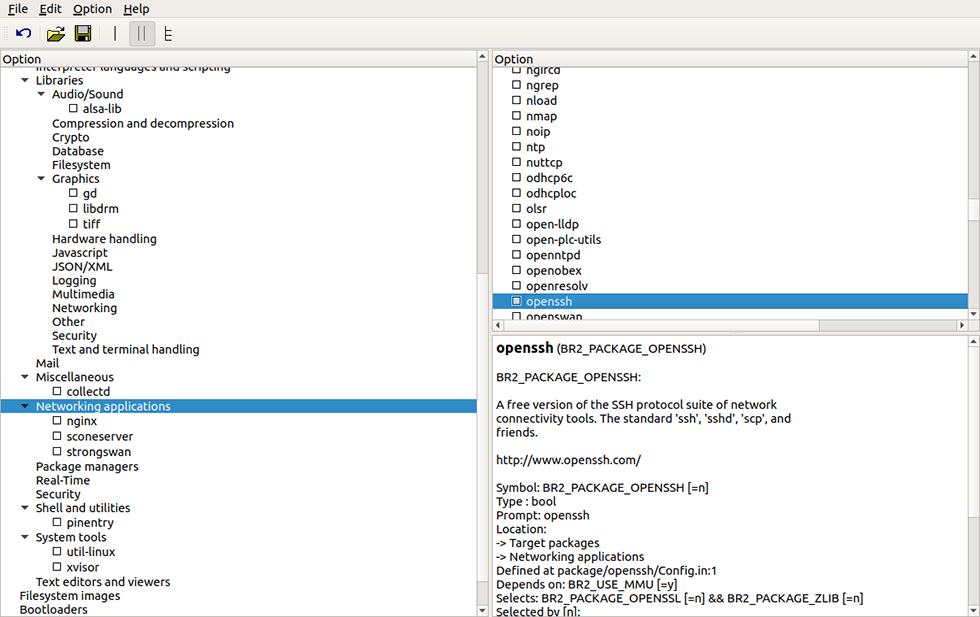The image size is (980, 617).
Task: Click the http://www.openssh.com/ text
Action: point(569,460)
